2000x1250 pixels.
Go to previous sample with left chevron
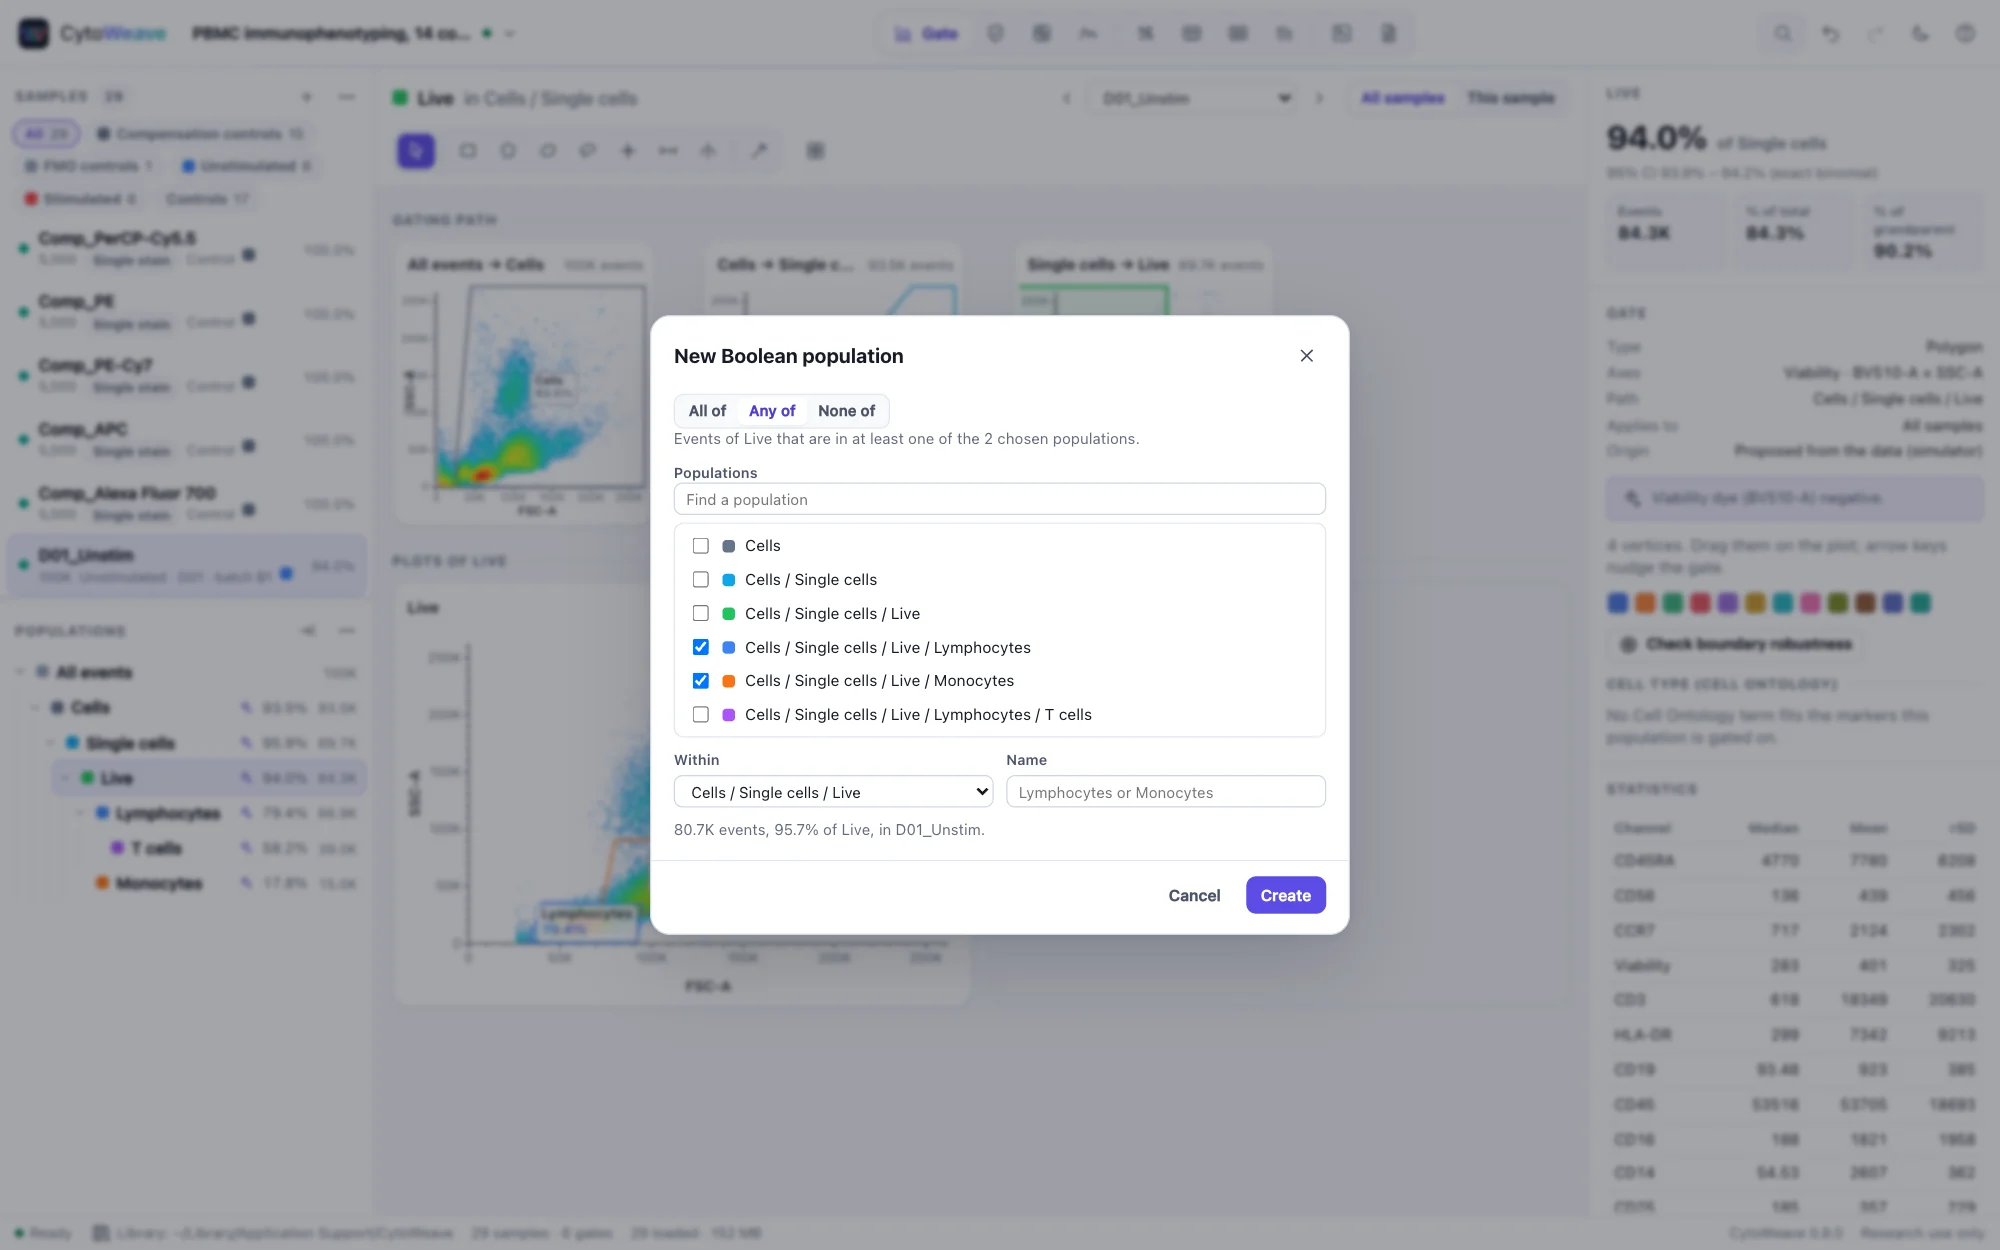click(1067, 98)
